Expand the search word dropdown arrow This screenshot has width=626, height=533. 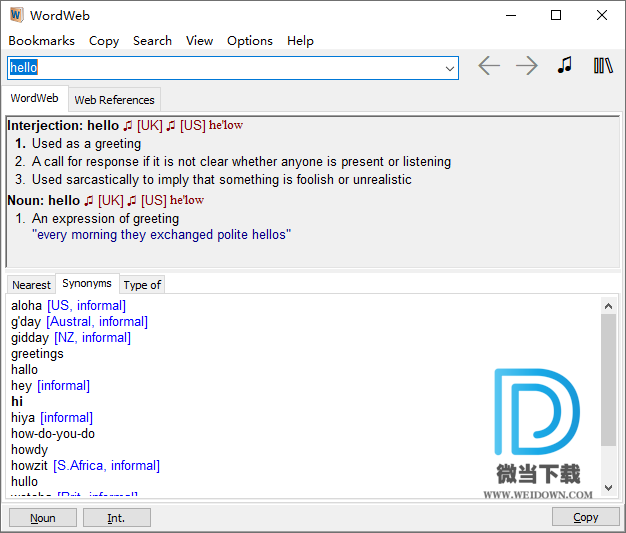click(450, 68)
